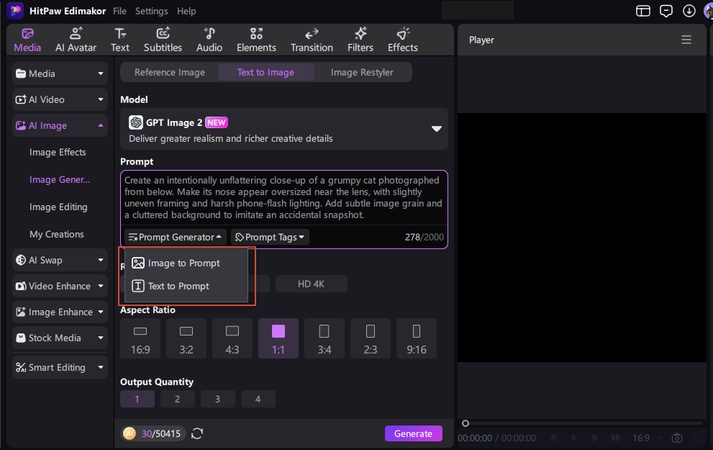Click the HitPaw Edimakor logo icon
Viewport: 713px width, 450px height.
(15, 10)
